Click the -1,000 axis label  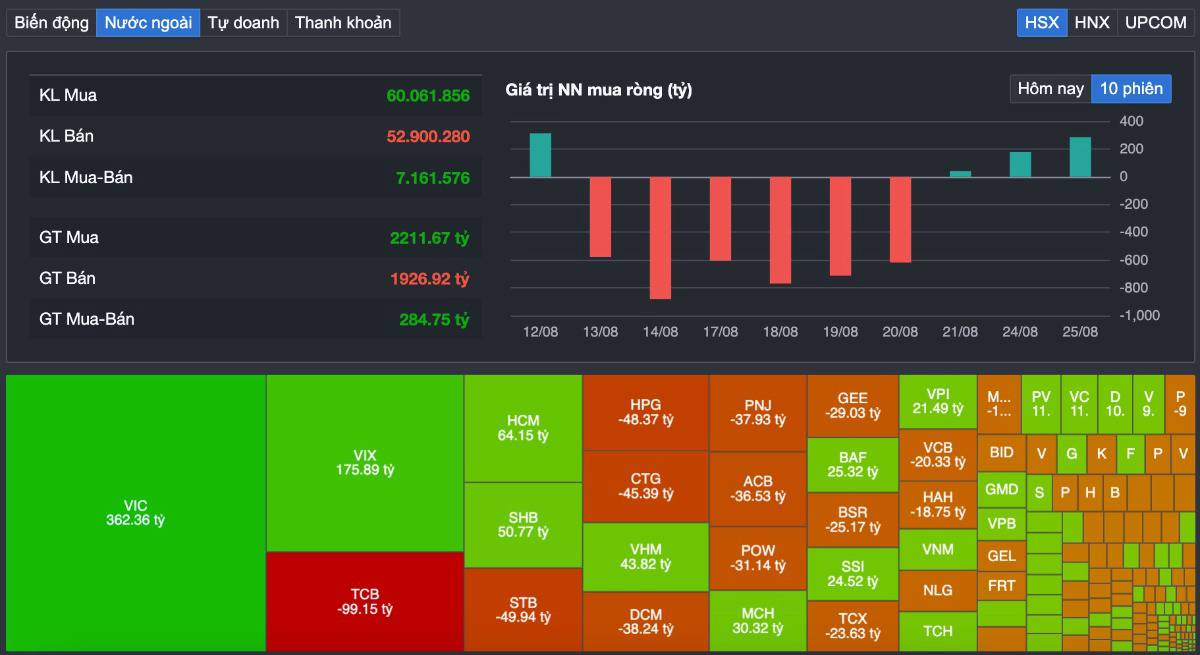1138,314
